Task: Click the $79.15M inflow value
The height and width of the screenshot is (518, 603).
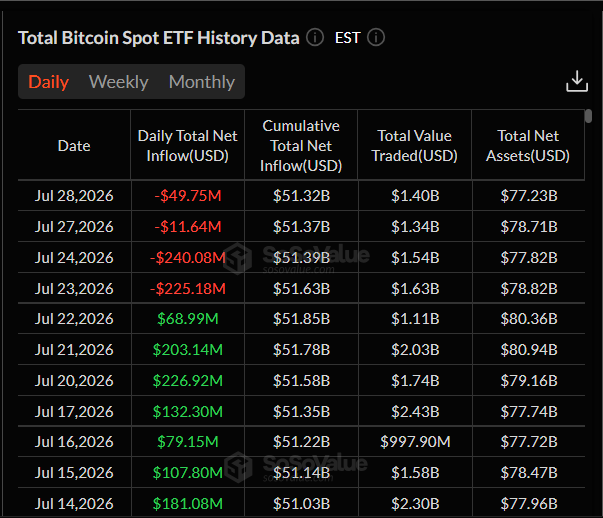Action: [188, 442]
